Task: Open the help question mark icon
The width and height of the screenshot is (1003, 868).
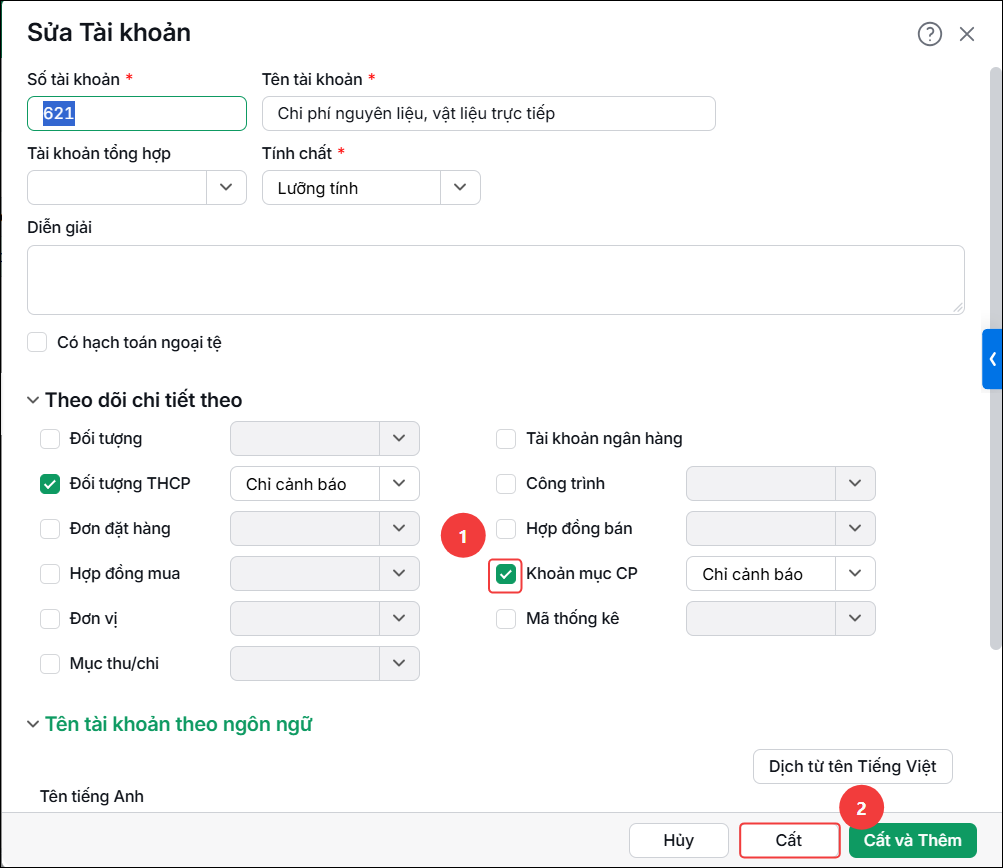Action: pos(929,34)
